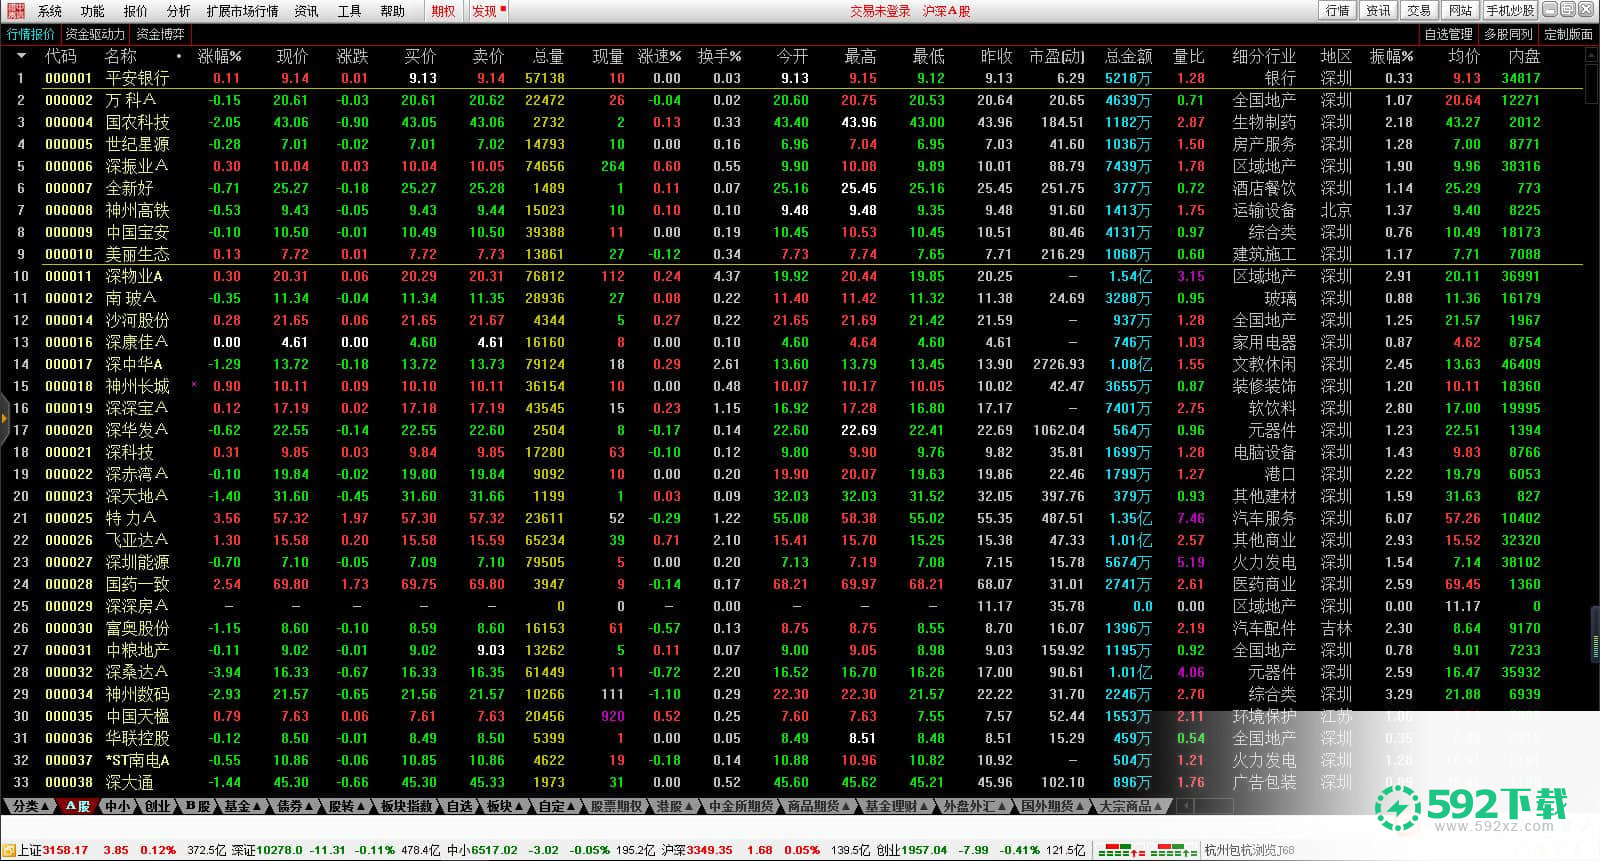
Task: Select the 中金所期货 bottom tab
Action: click(741, 806)
